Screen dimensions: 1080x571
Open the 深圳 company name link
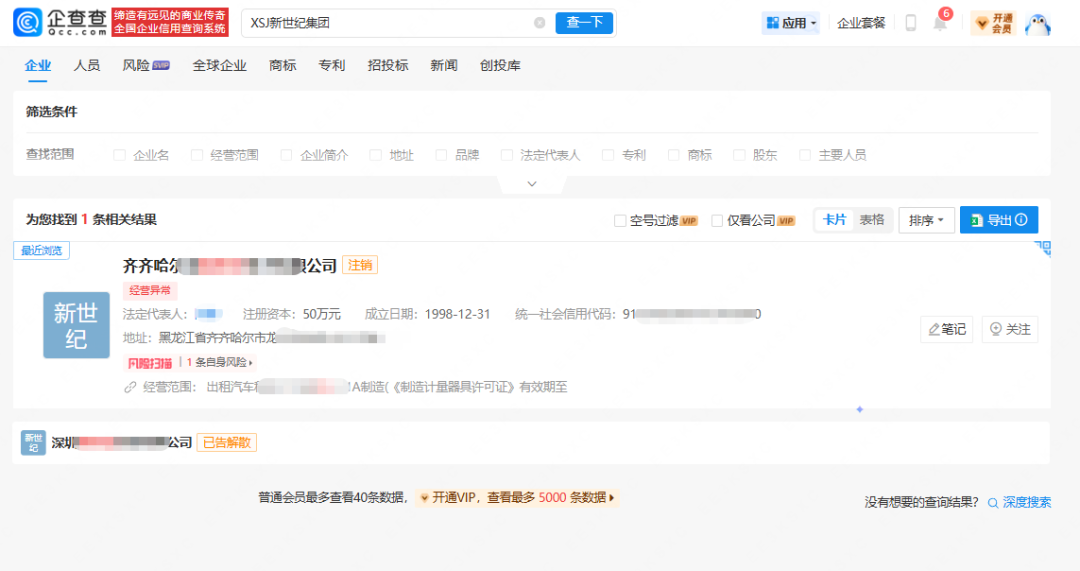[121, 442]
